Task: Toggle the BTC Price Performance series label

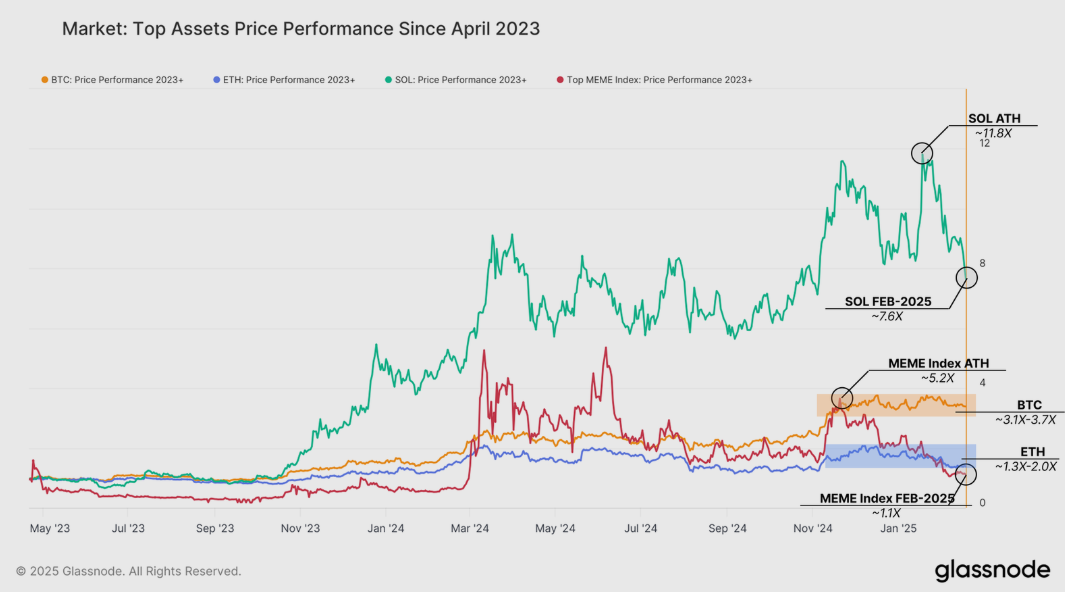Action: click(117, 80)
